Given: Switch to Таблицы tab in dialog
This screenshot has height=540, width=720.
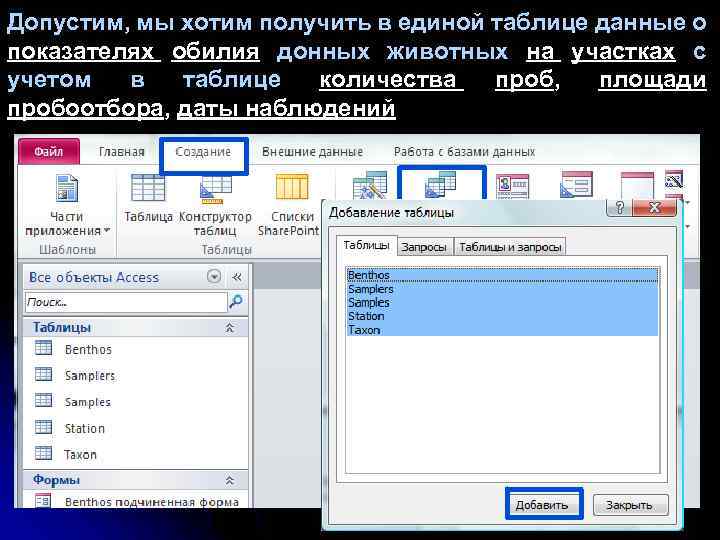Looking at the screenshot, I should (366, 245).
